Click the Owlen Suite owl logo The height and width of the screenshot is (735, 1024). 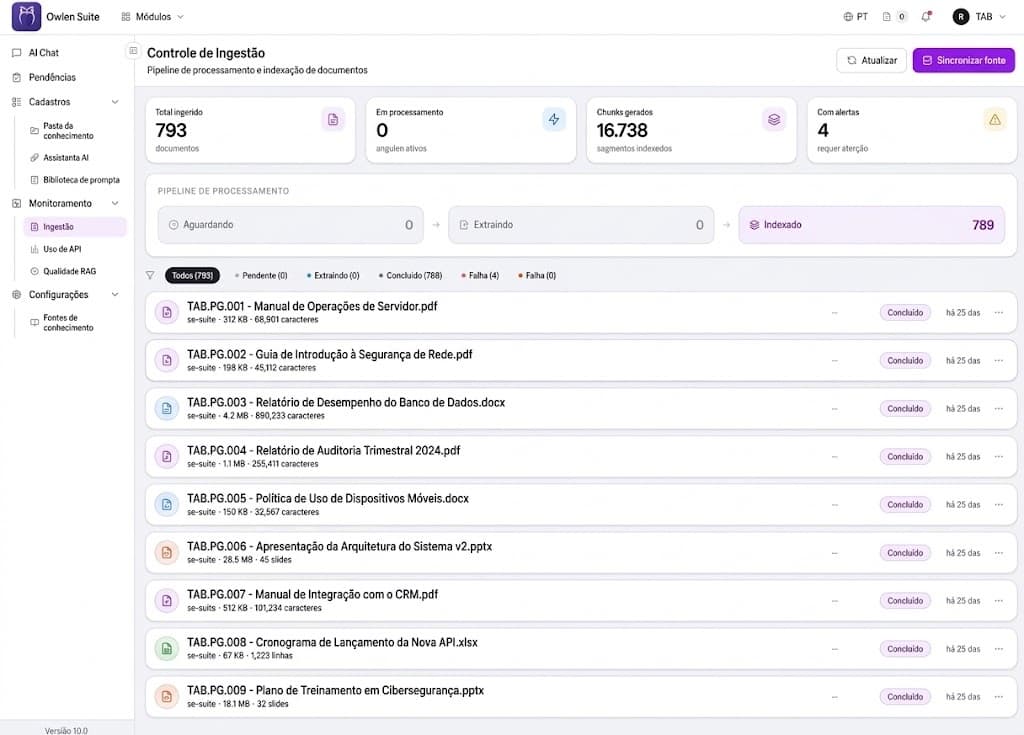[26, 16]
